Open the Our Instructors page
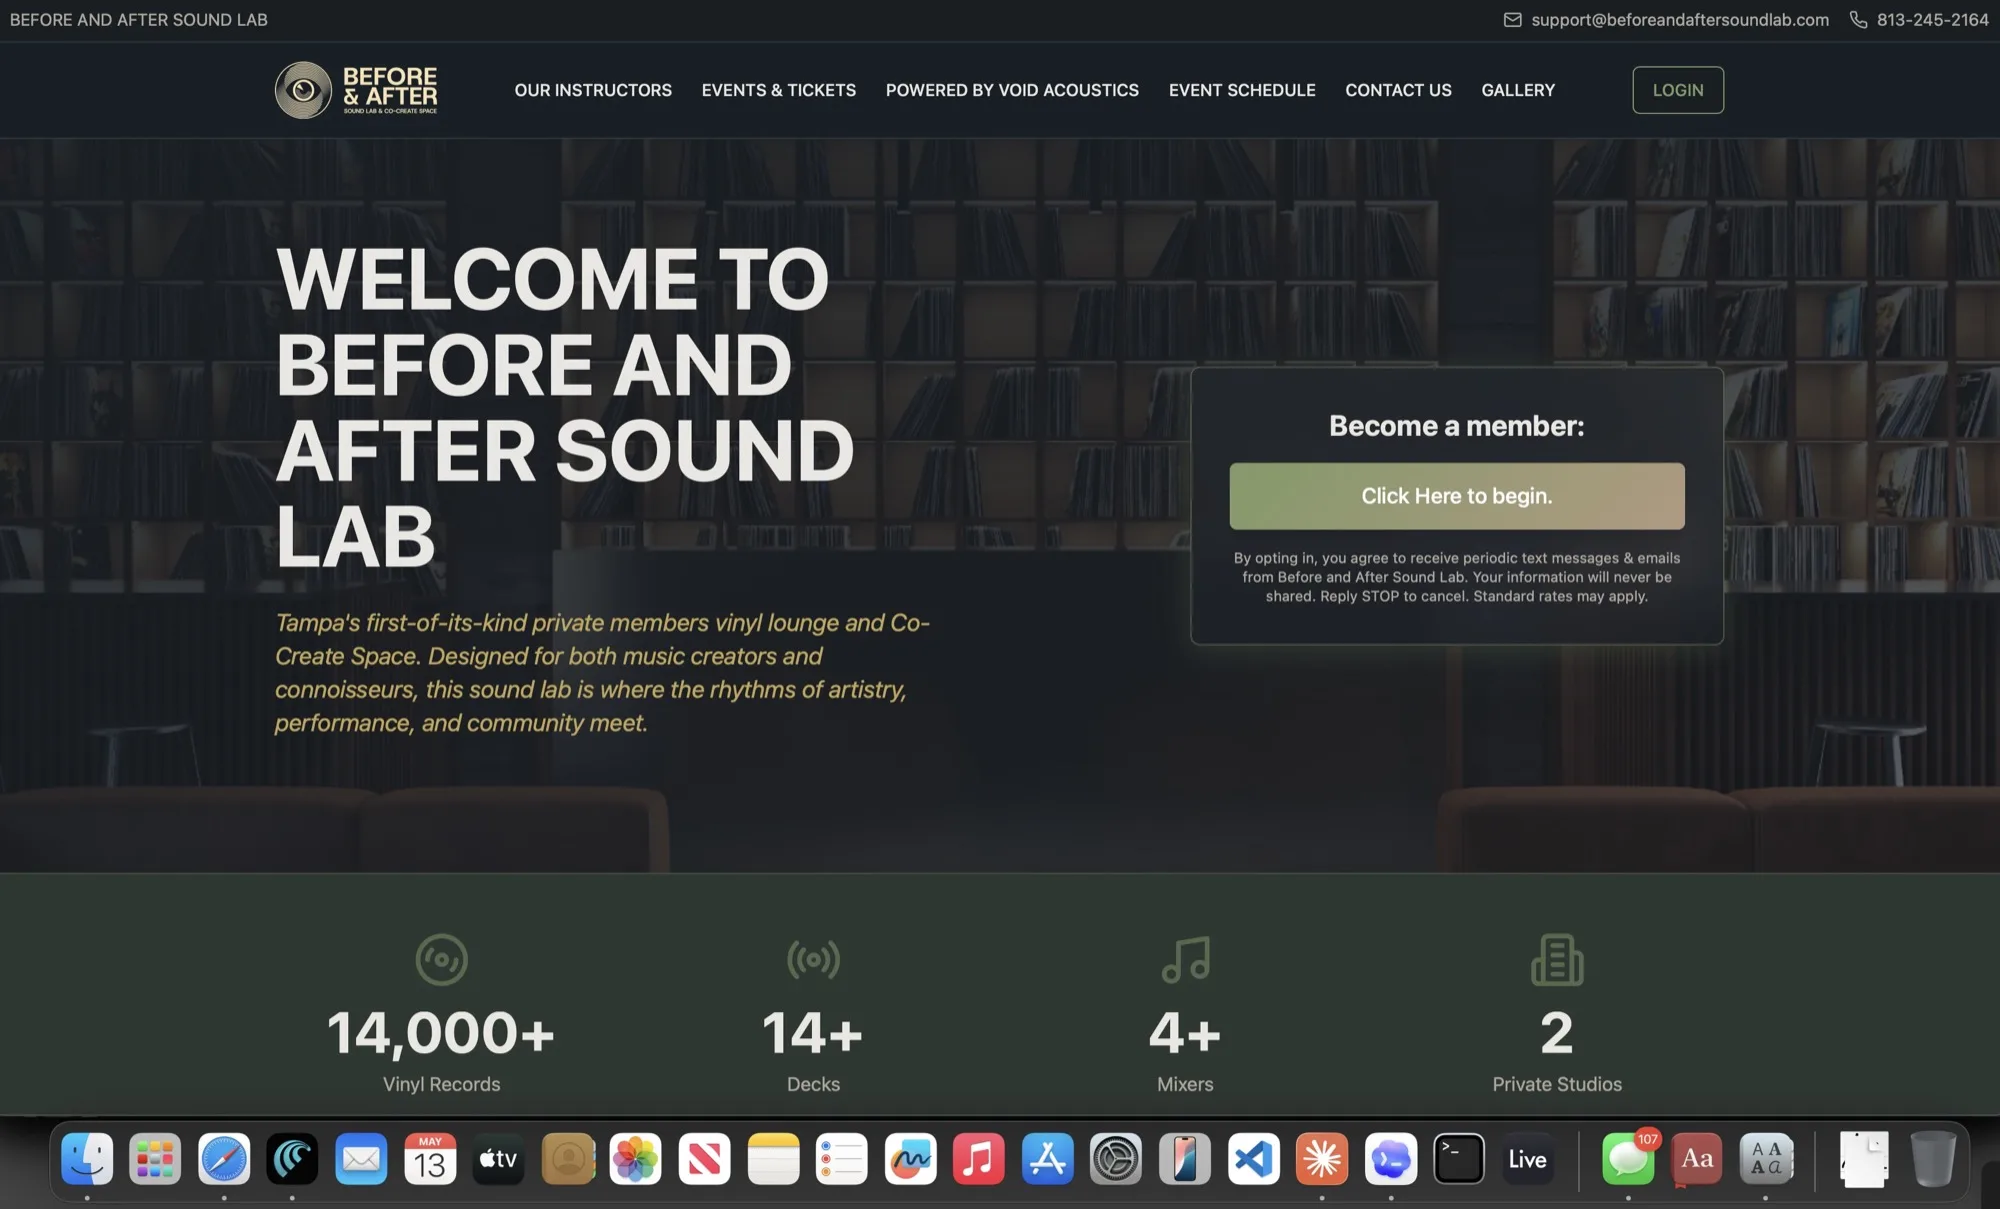The height and width of the screenshot is (1209, 2000). pyautogui.click(x=593, y=90)
